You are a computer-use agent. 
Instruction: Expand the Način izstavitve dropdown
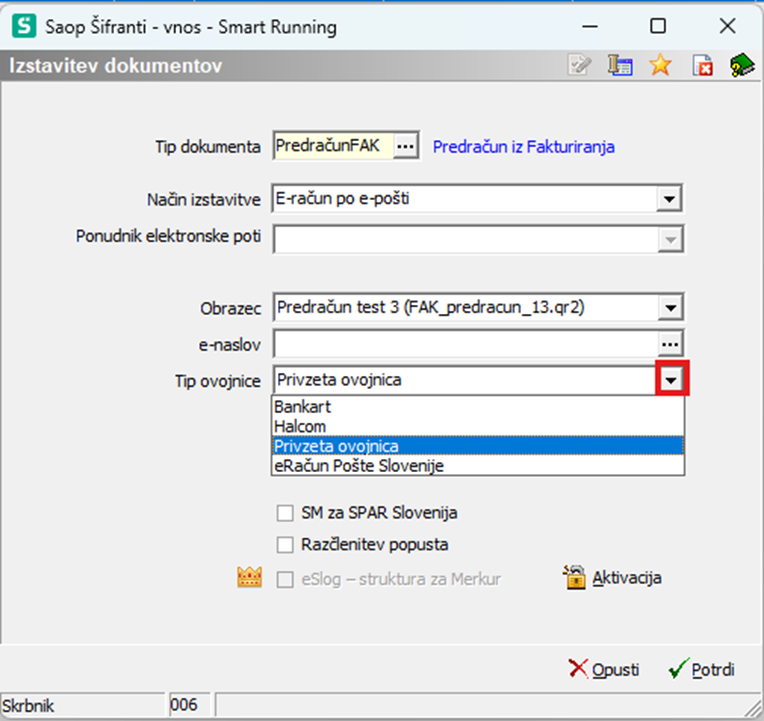(668, 199)
